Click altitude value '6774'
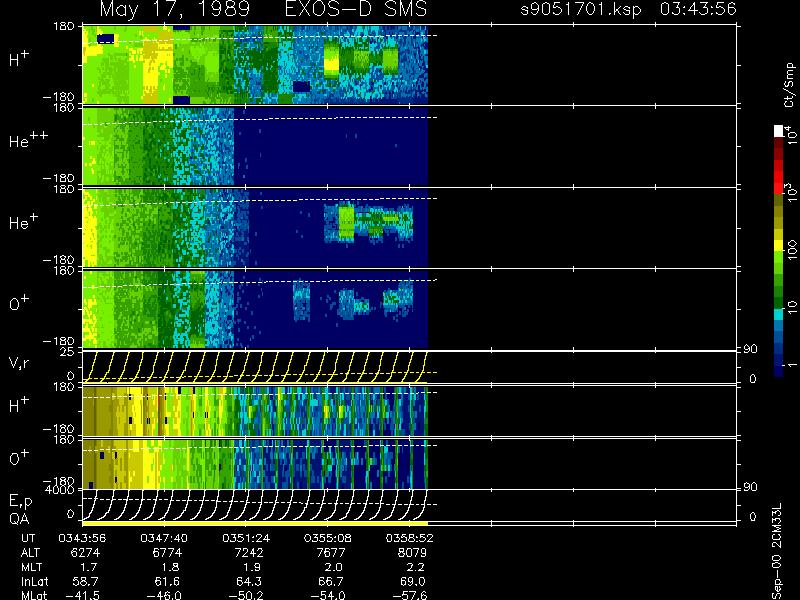The image size is (800, 600). [167, 553]
